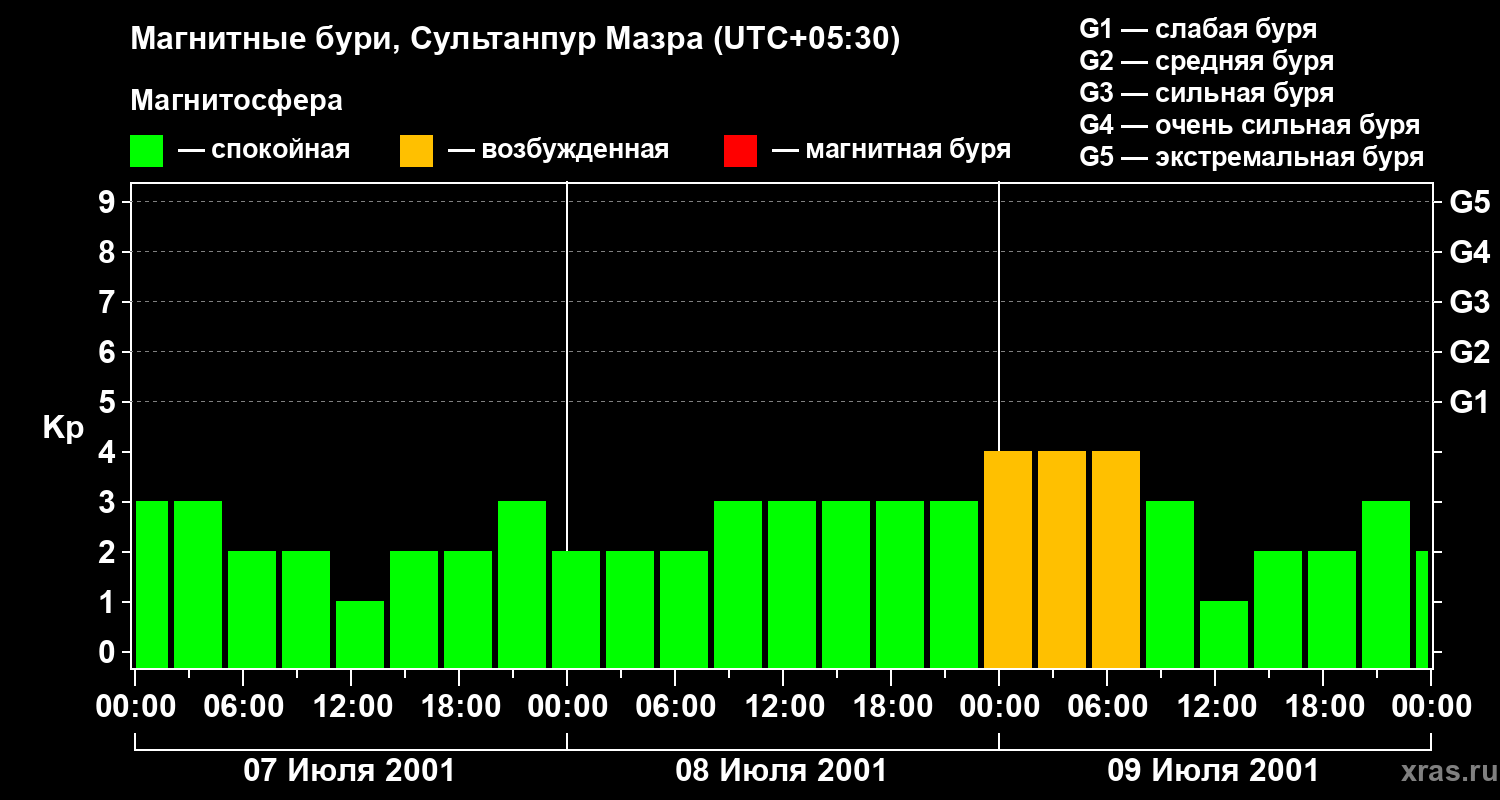Screen dimensions: 1500x800
Task: Click the "— спокойная" legend label
Action: pos(264,150)
